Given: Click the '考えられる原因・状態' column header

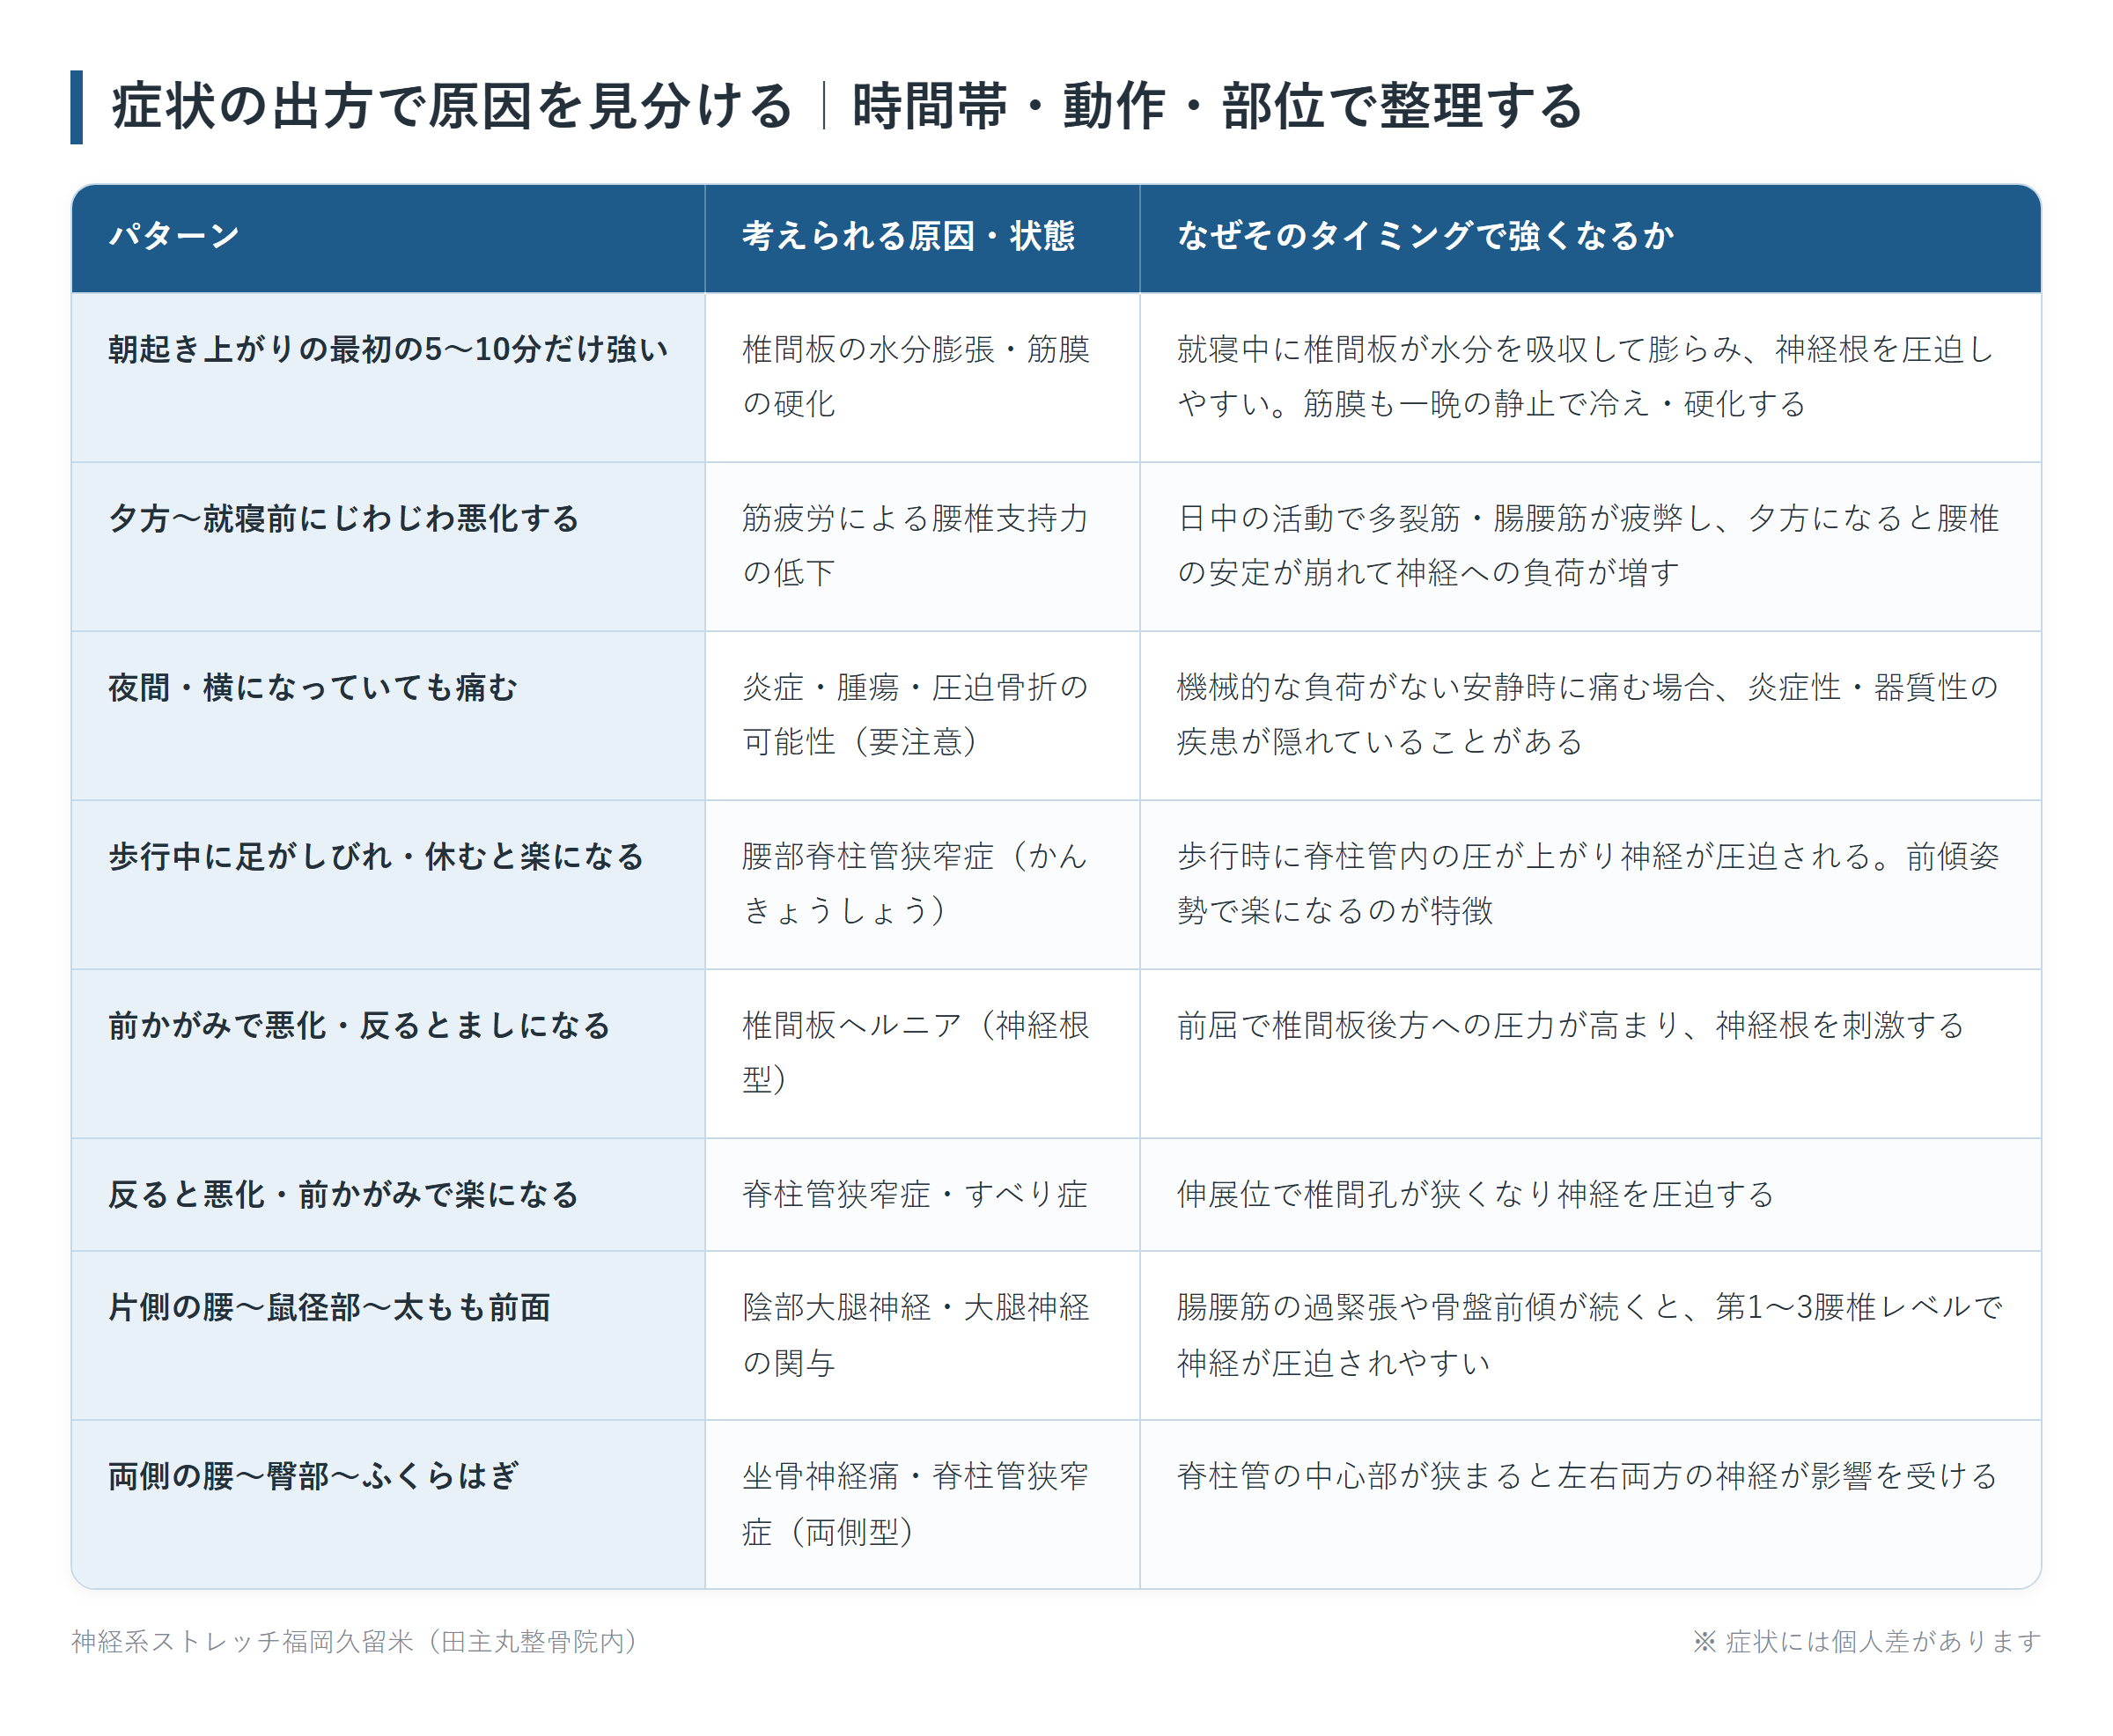Looking at the screenshot, I should pos(922,237).
